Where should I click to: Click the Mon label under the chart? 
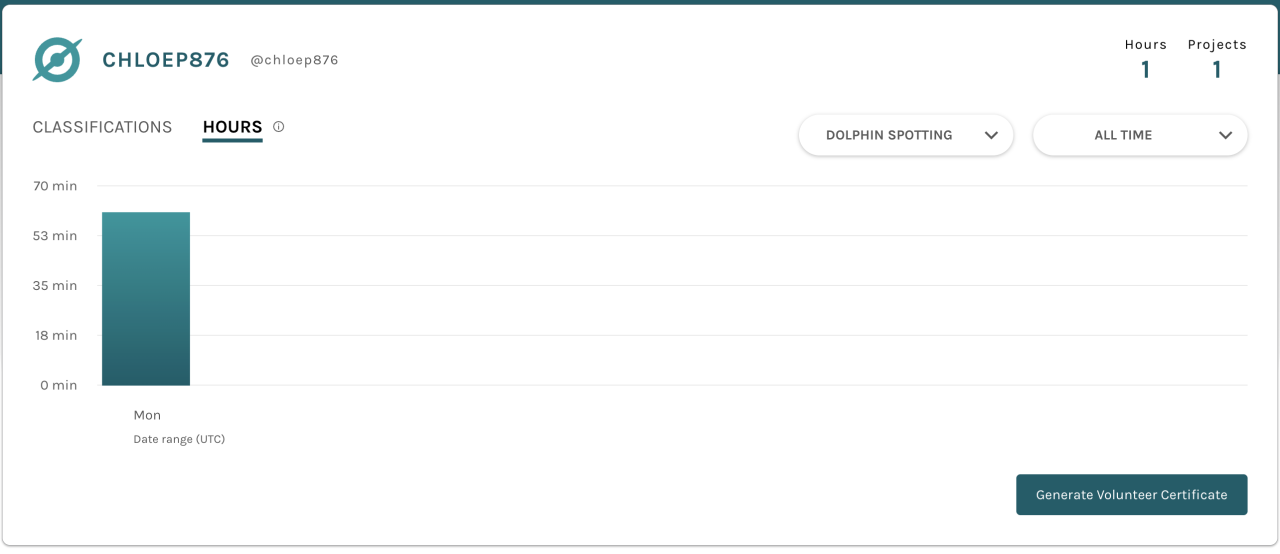[x=147, y=415]
